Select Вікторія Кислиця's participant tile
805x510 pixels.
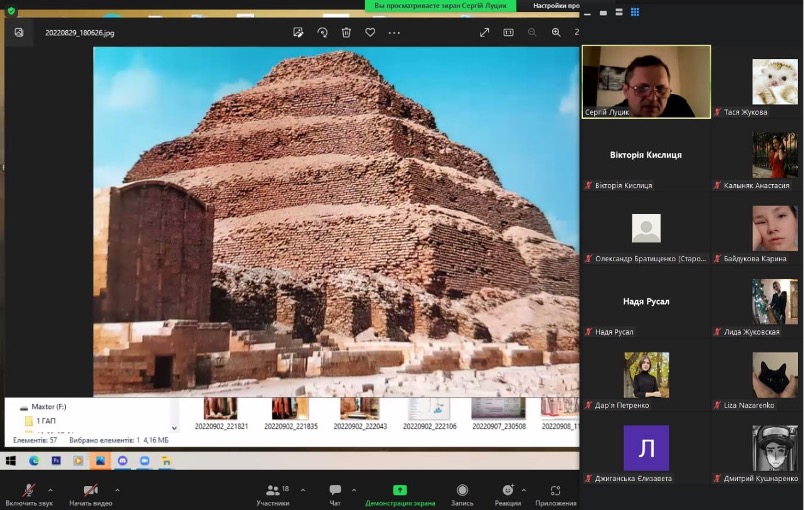[x=646, y=156]
